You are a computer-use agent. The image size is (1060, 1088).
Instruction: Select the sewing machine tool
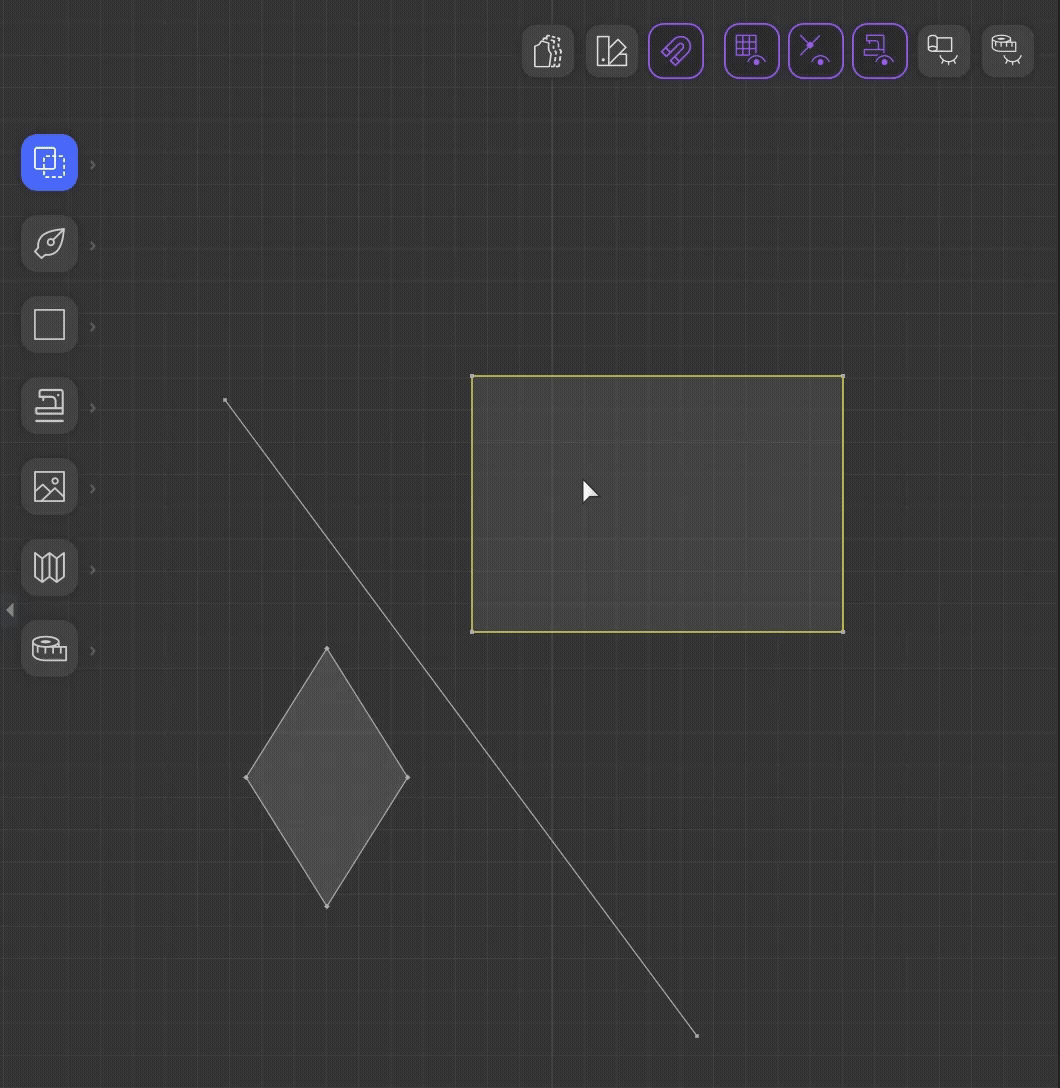[49, 406]
